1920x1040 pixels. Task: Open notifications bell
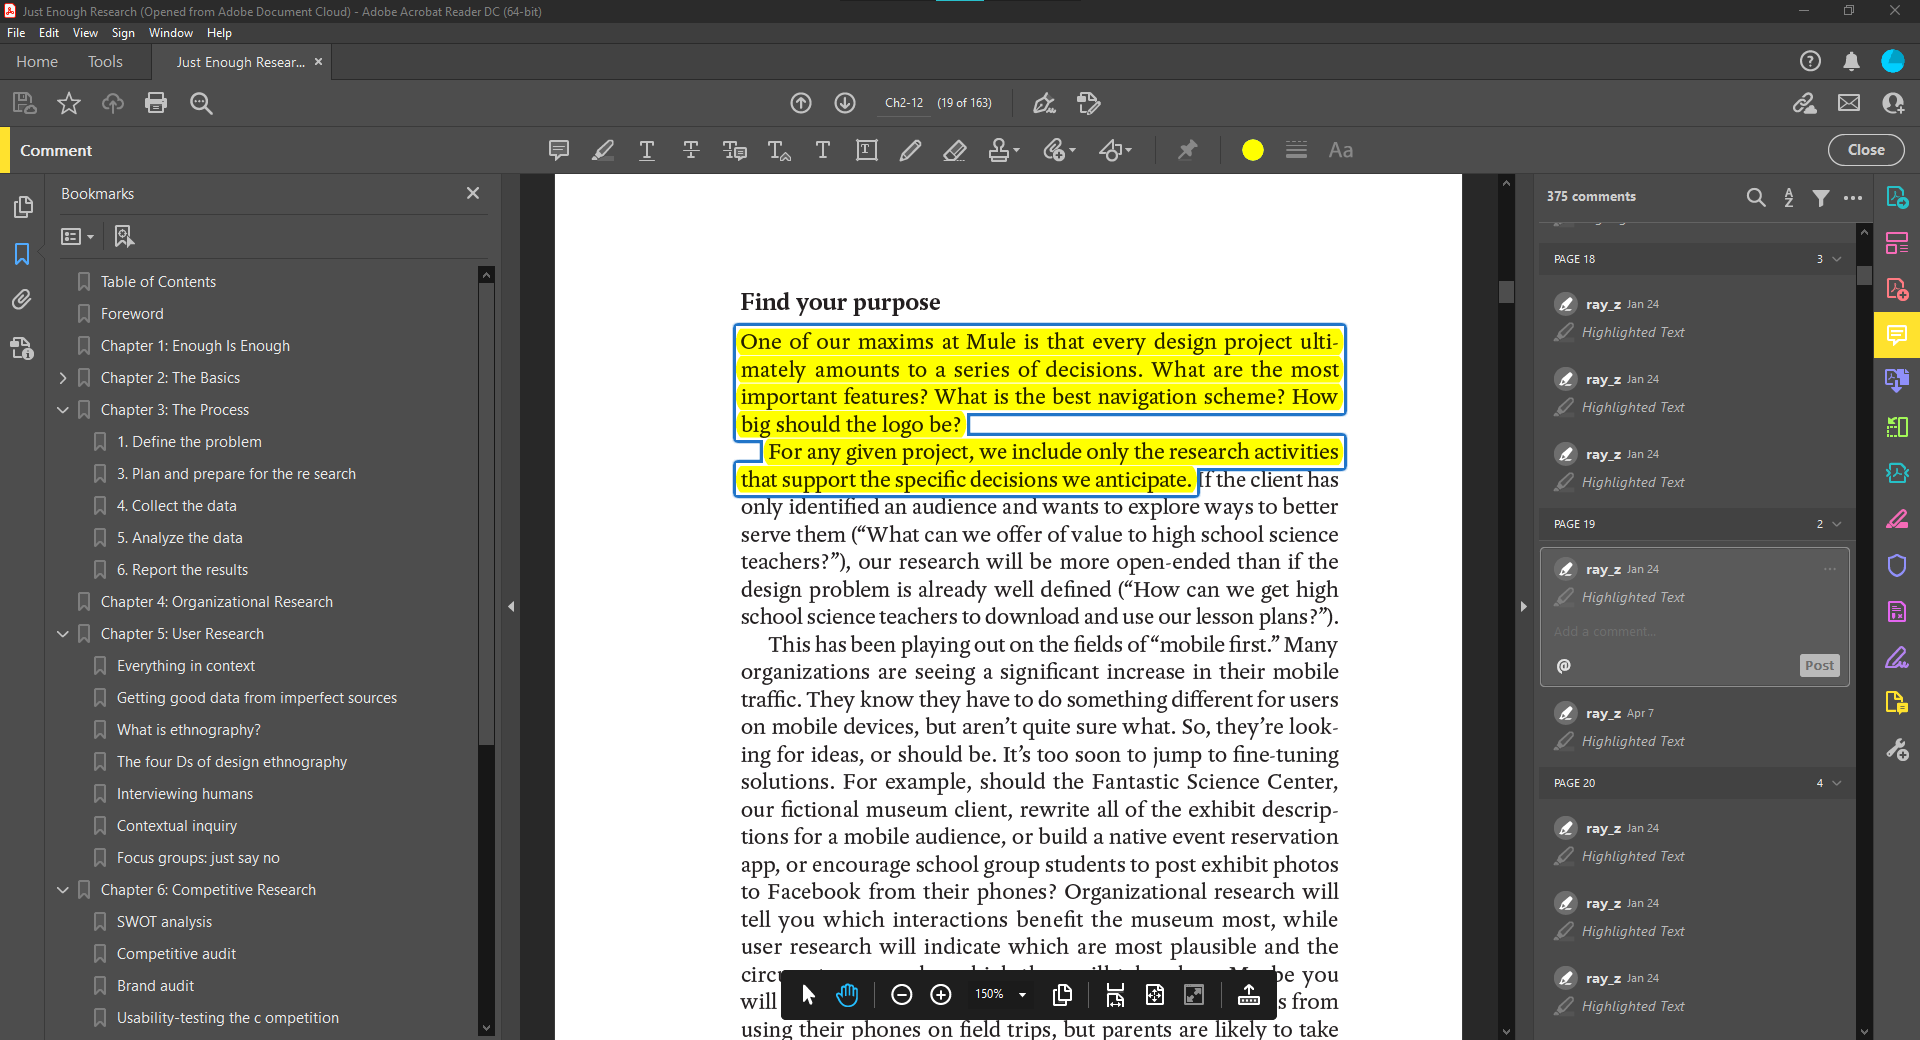click(1851, 62)
